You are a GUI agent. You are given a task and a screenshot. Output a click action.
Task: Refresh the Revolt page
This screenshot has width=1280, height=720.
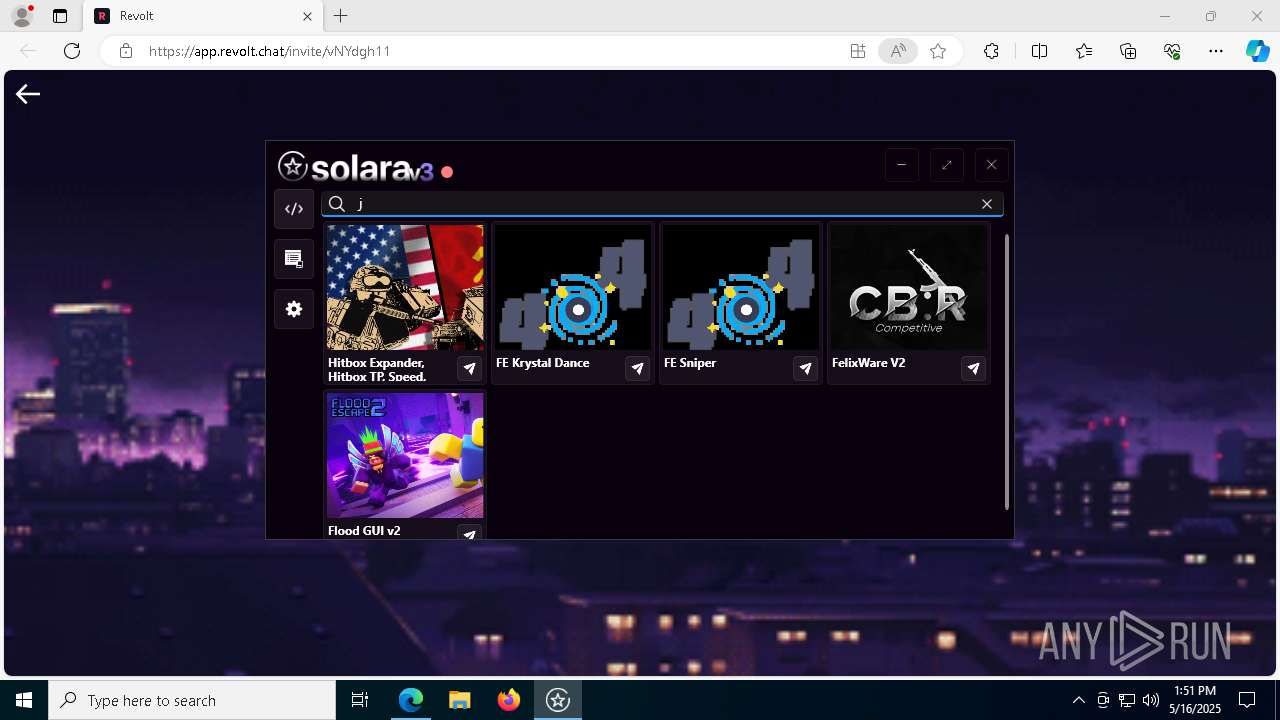click(x=72, y=51)
